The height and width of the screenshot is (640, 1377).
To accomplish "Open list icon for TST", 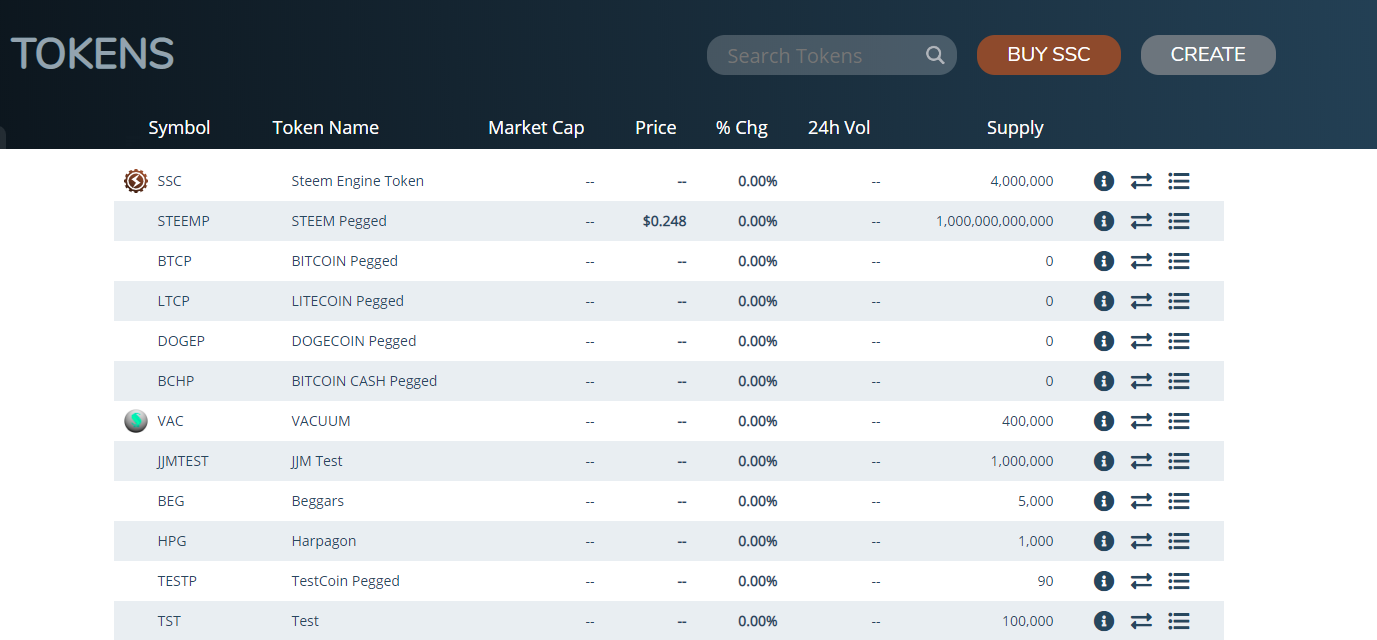I will coord(1179,621).
